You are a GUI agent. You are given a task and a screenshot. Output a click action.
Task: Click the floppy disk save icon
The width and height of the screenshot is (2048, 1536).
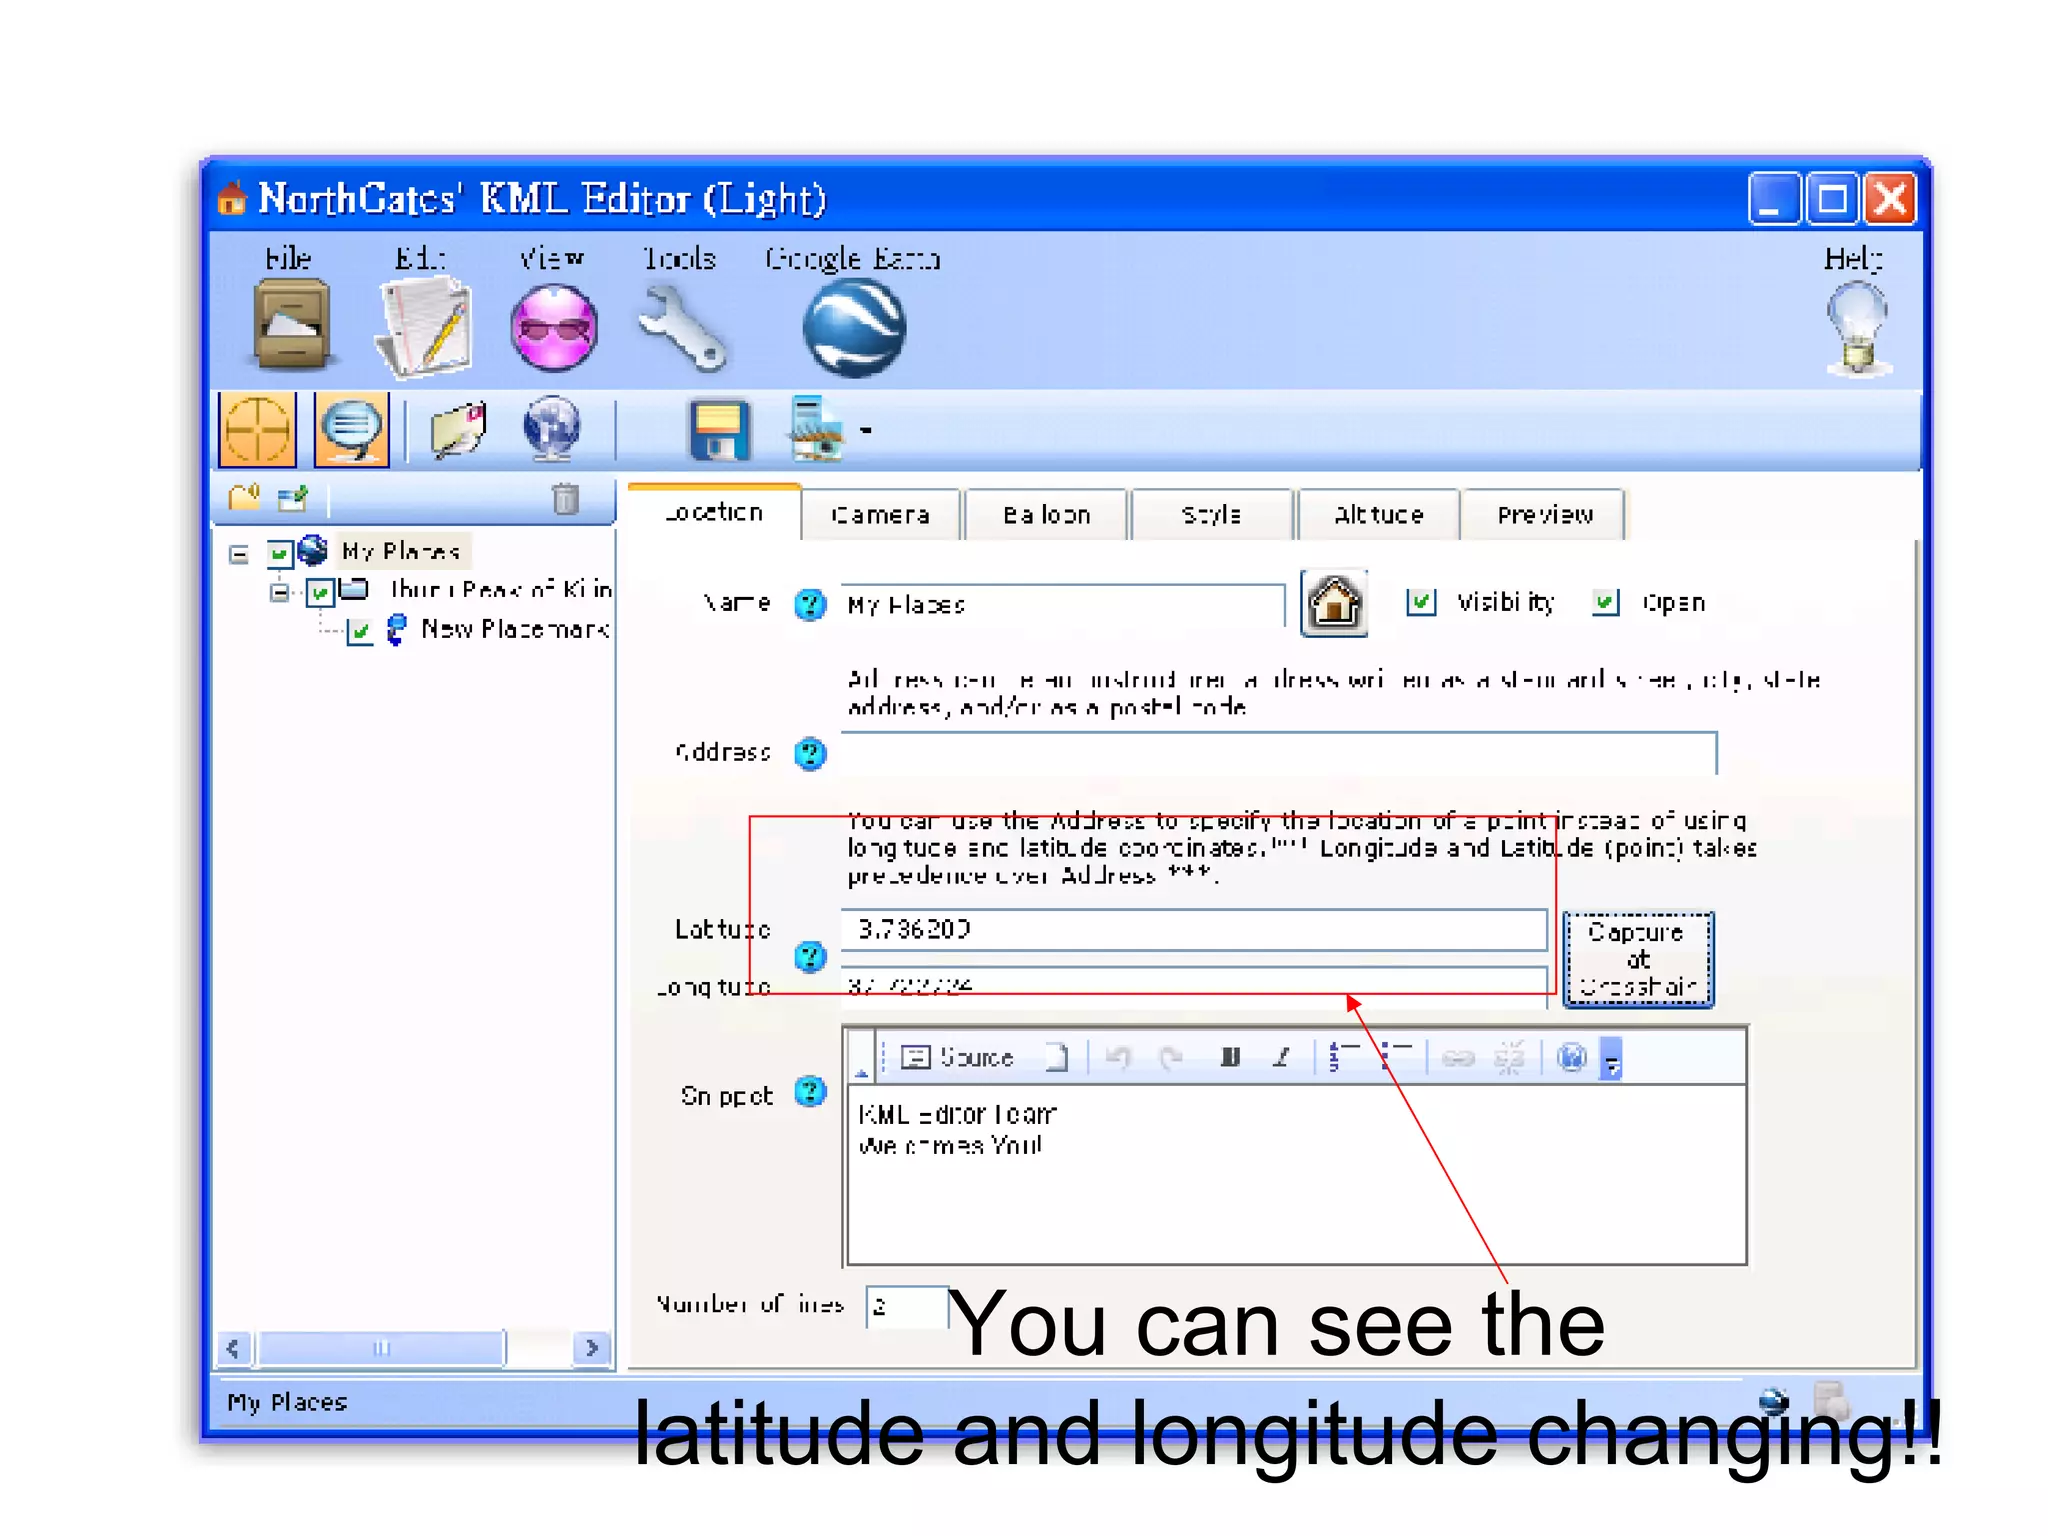pos(719,431)
